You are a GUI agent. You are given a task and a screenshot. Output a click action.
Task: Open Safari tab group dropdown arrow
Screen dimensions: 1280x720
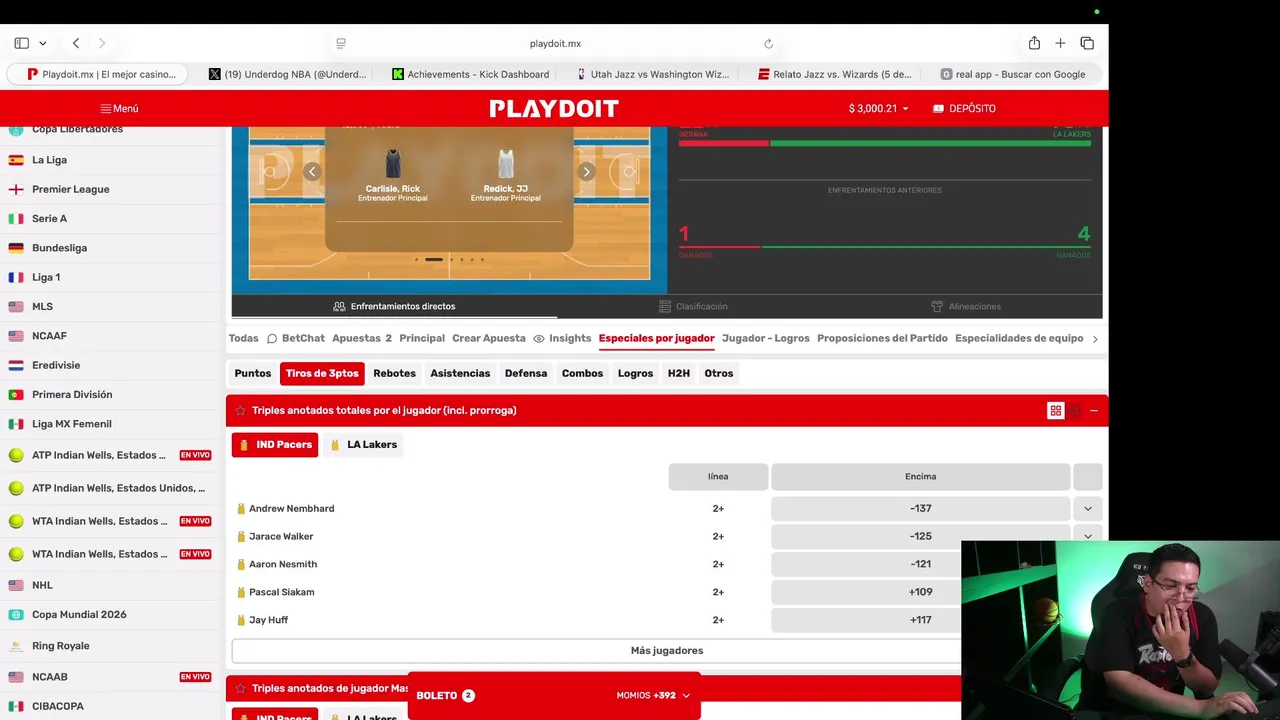tap(43, 43)
